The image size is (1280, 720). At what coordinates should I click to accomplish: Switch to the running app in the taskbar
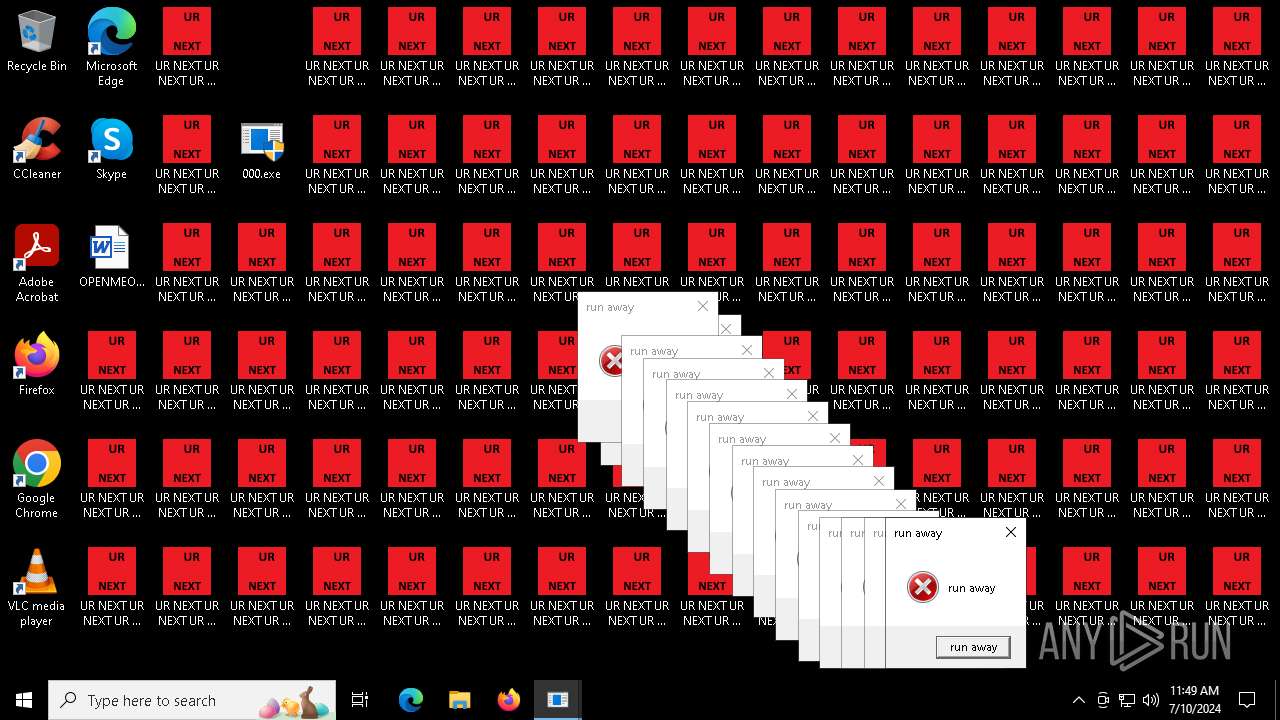pyautogui.click(x=557, y=700)
